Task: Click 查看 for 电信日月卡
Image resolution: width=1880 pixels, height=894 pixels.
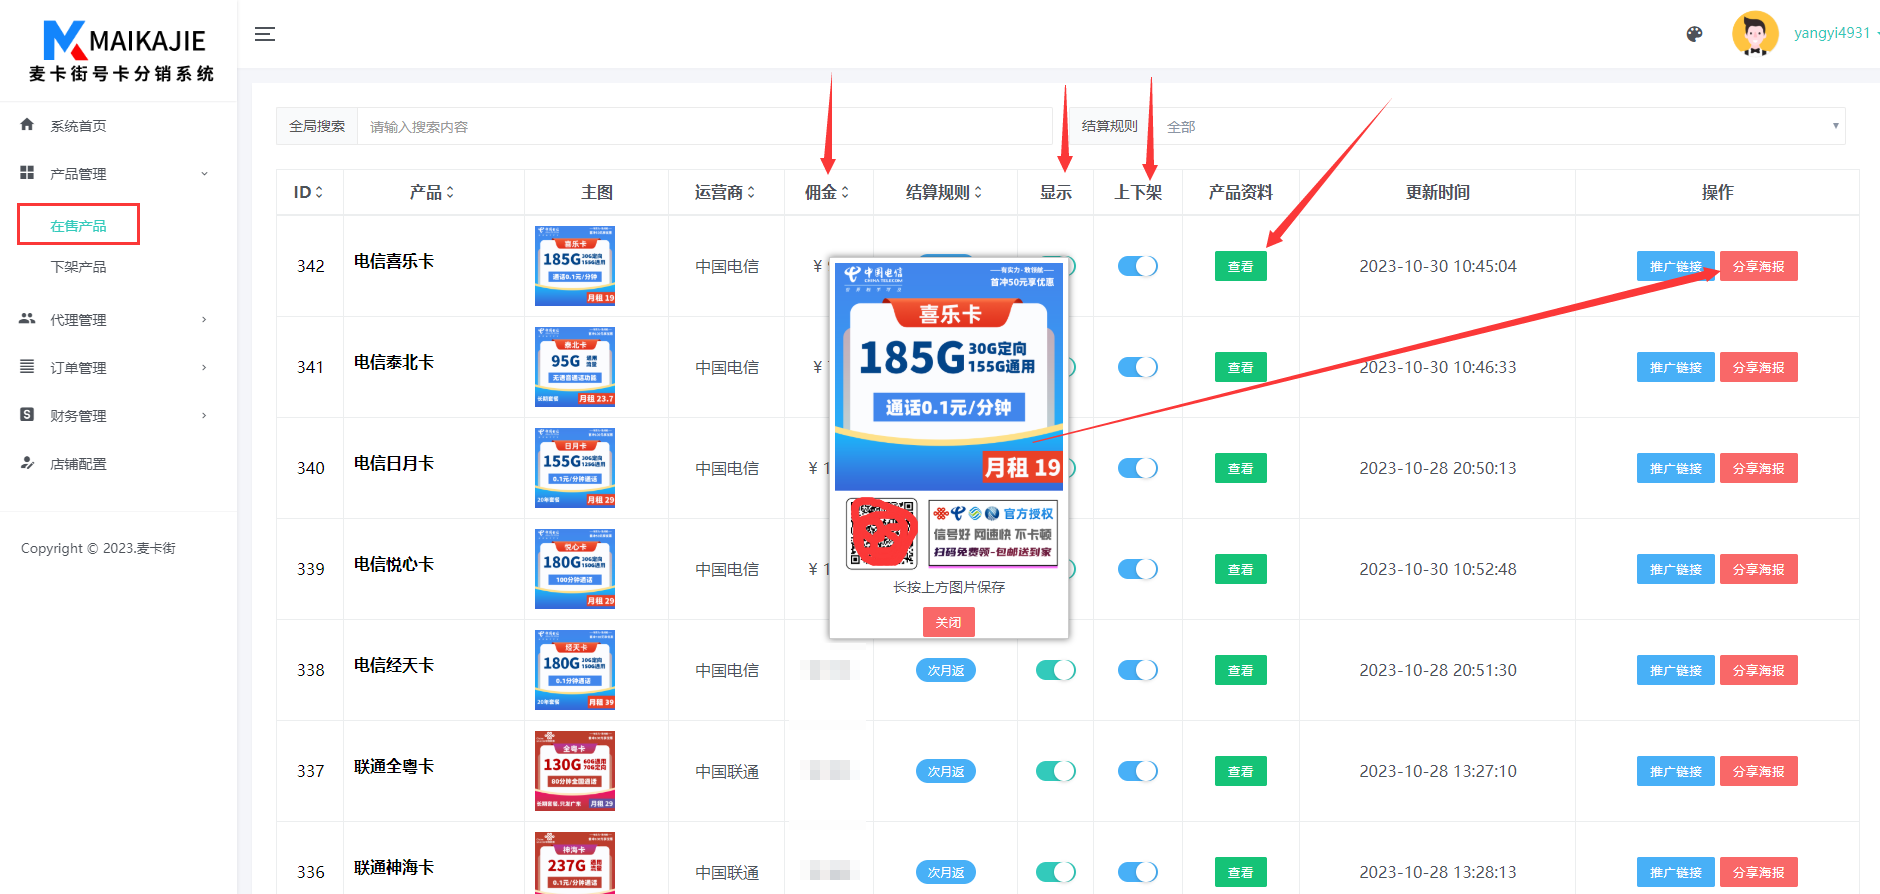Action: click(x=1240, y=468)
